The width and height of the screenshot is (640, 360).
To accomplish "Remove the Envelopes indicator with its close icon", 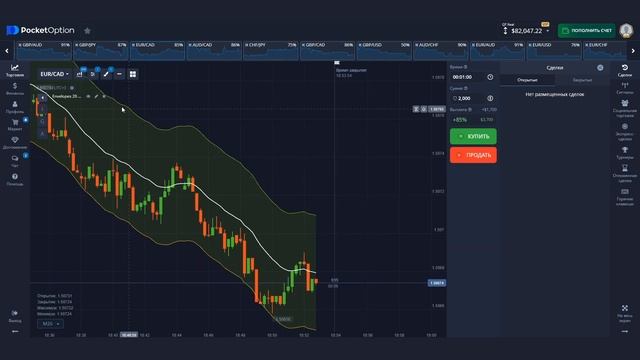I will (x=104, y=96).
